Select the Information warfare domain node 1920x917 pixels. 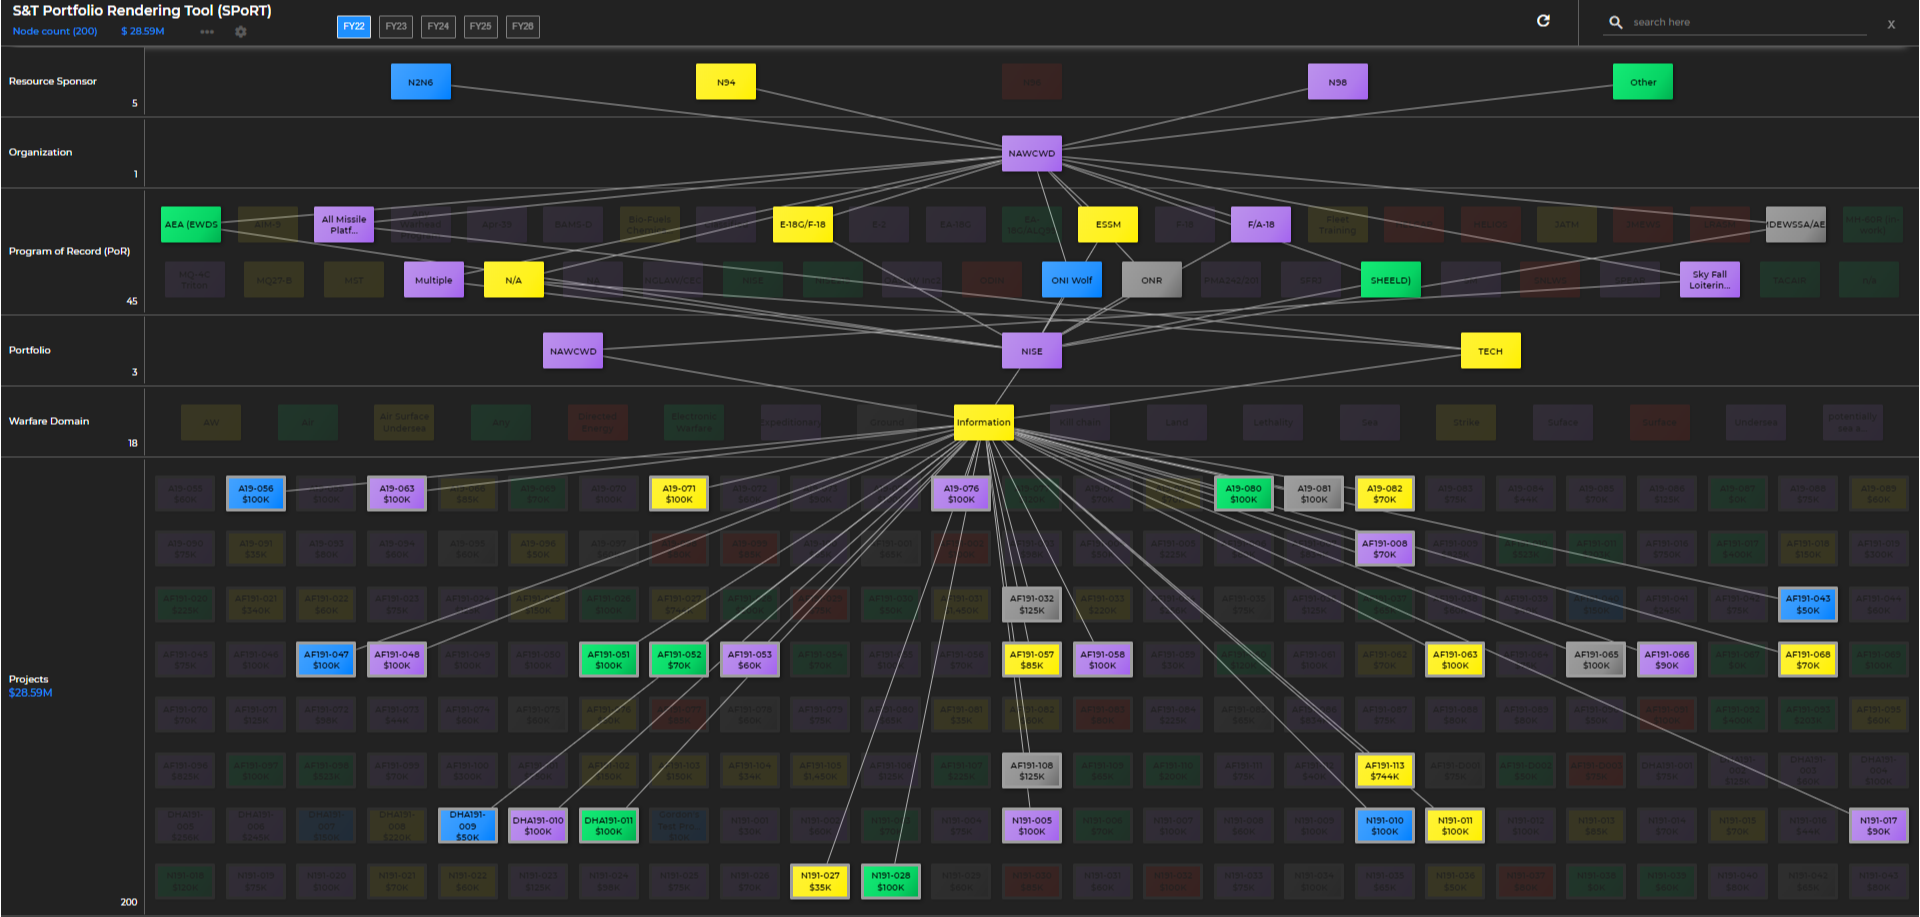pos(984,422)
